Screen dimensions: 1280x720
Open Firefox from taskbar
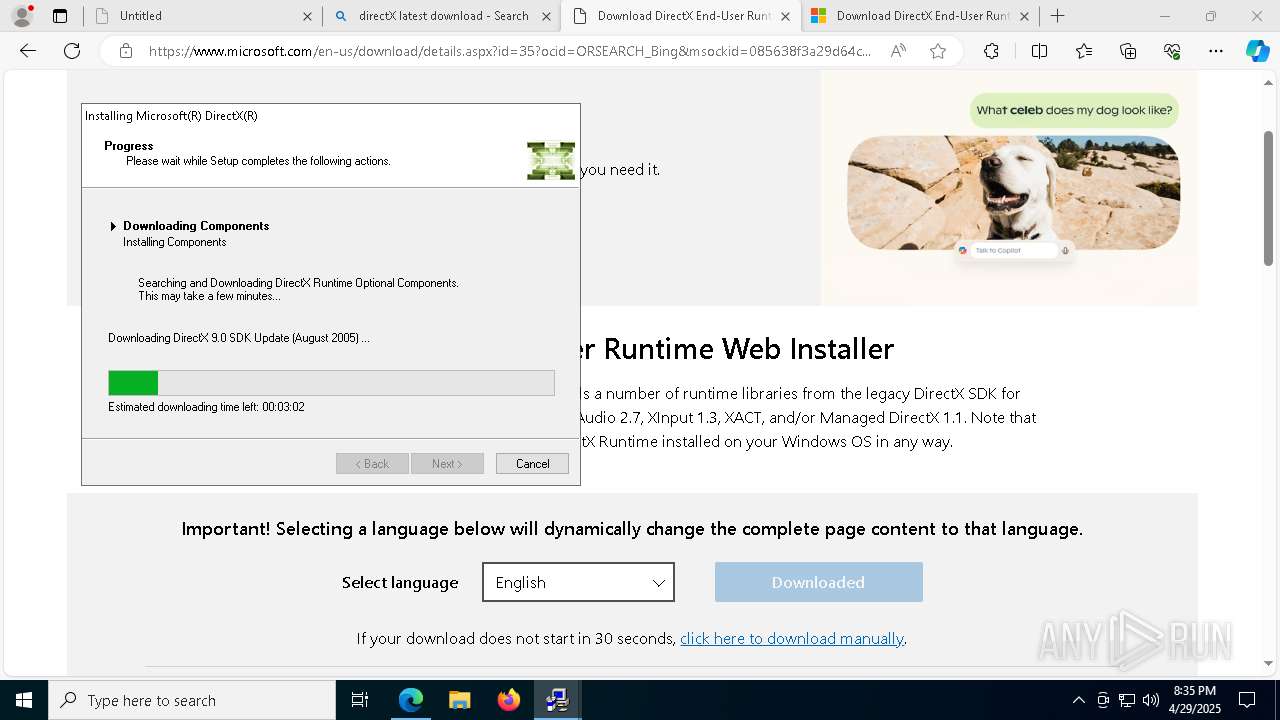[x=509, y=700]
